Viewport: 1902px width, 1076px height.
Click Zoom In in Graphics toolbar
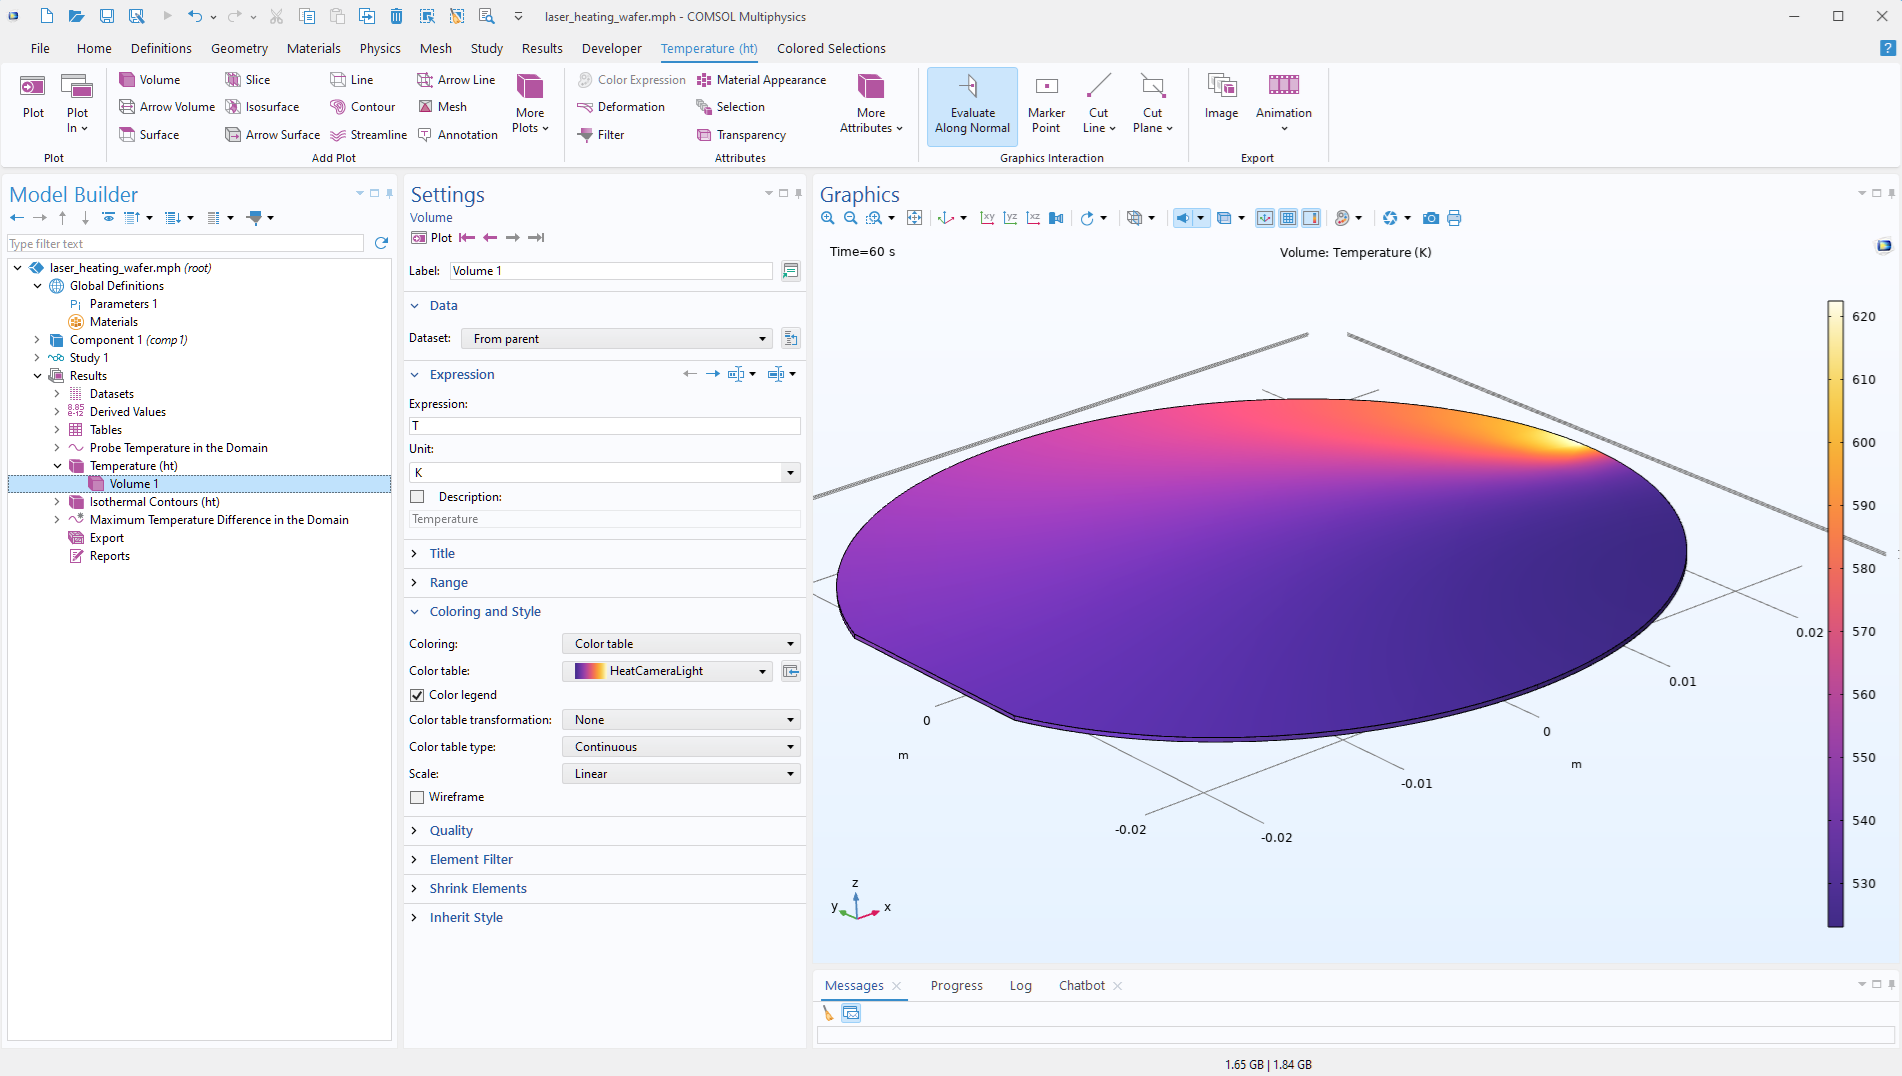pos(828,218)
